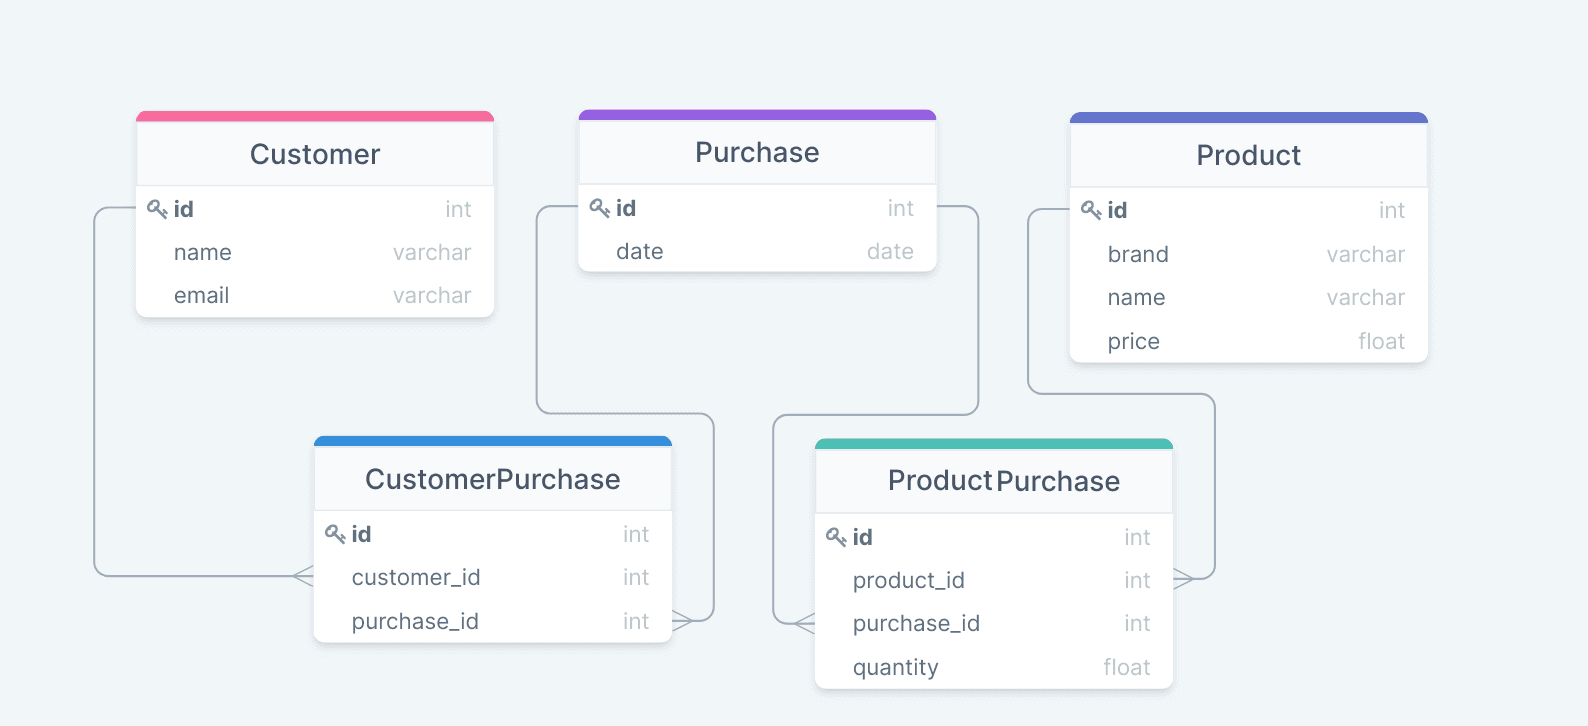Select product_id row in ProductPurchase
Viewport: 1588px width, 726px height.
[994, 580]
